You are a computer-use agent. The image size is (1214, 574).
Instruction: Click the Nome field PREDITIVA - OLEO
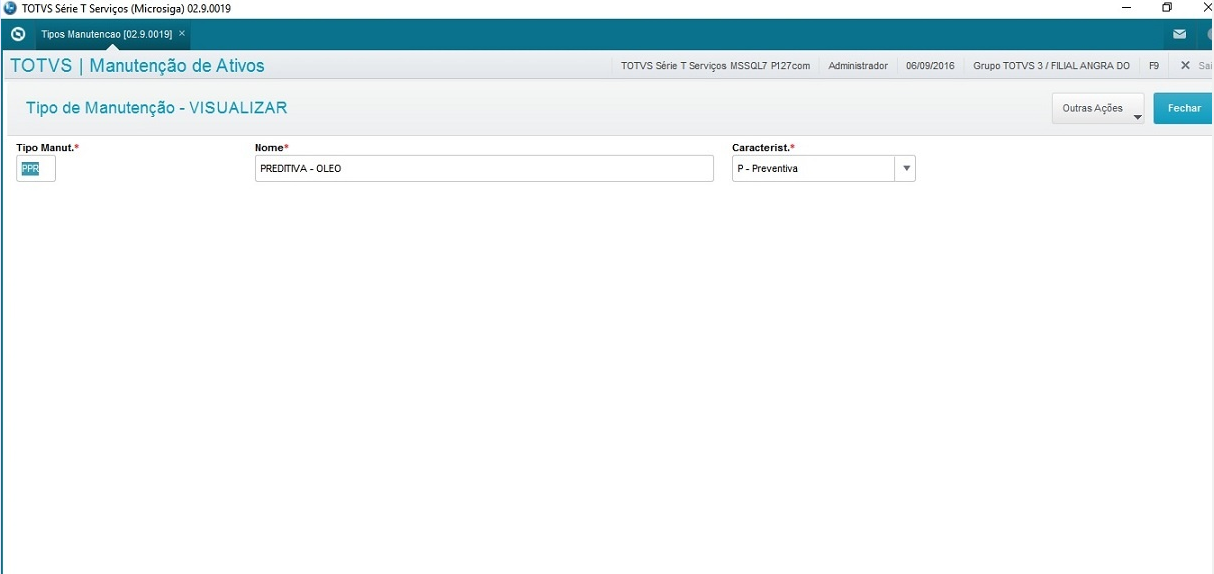[484, 169]
